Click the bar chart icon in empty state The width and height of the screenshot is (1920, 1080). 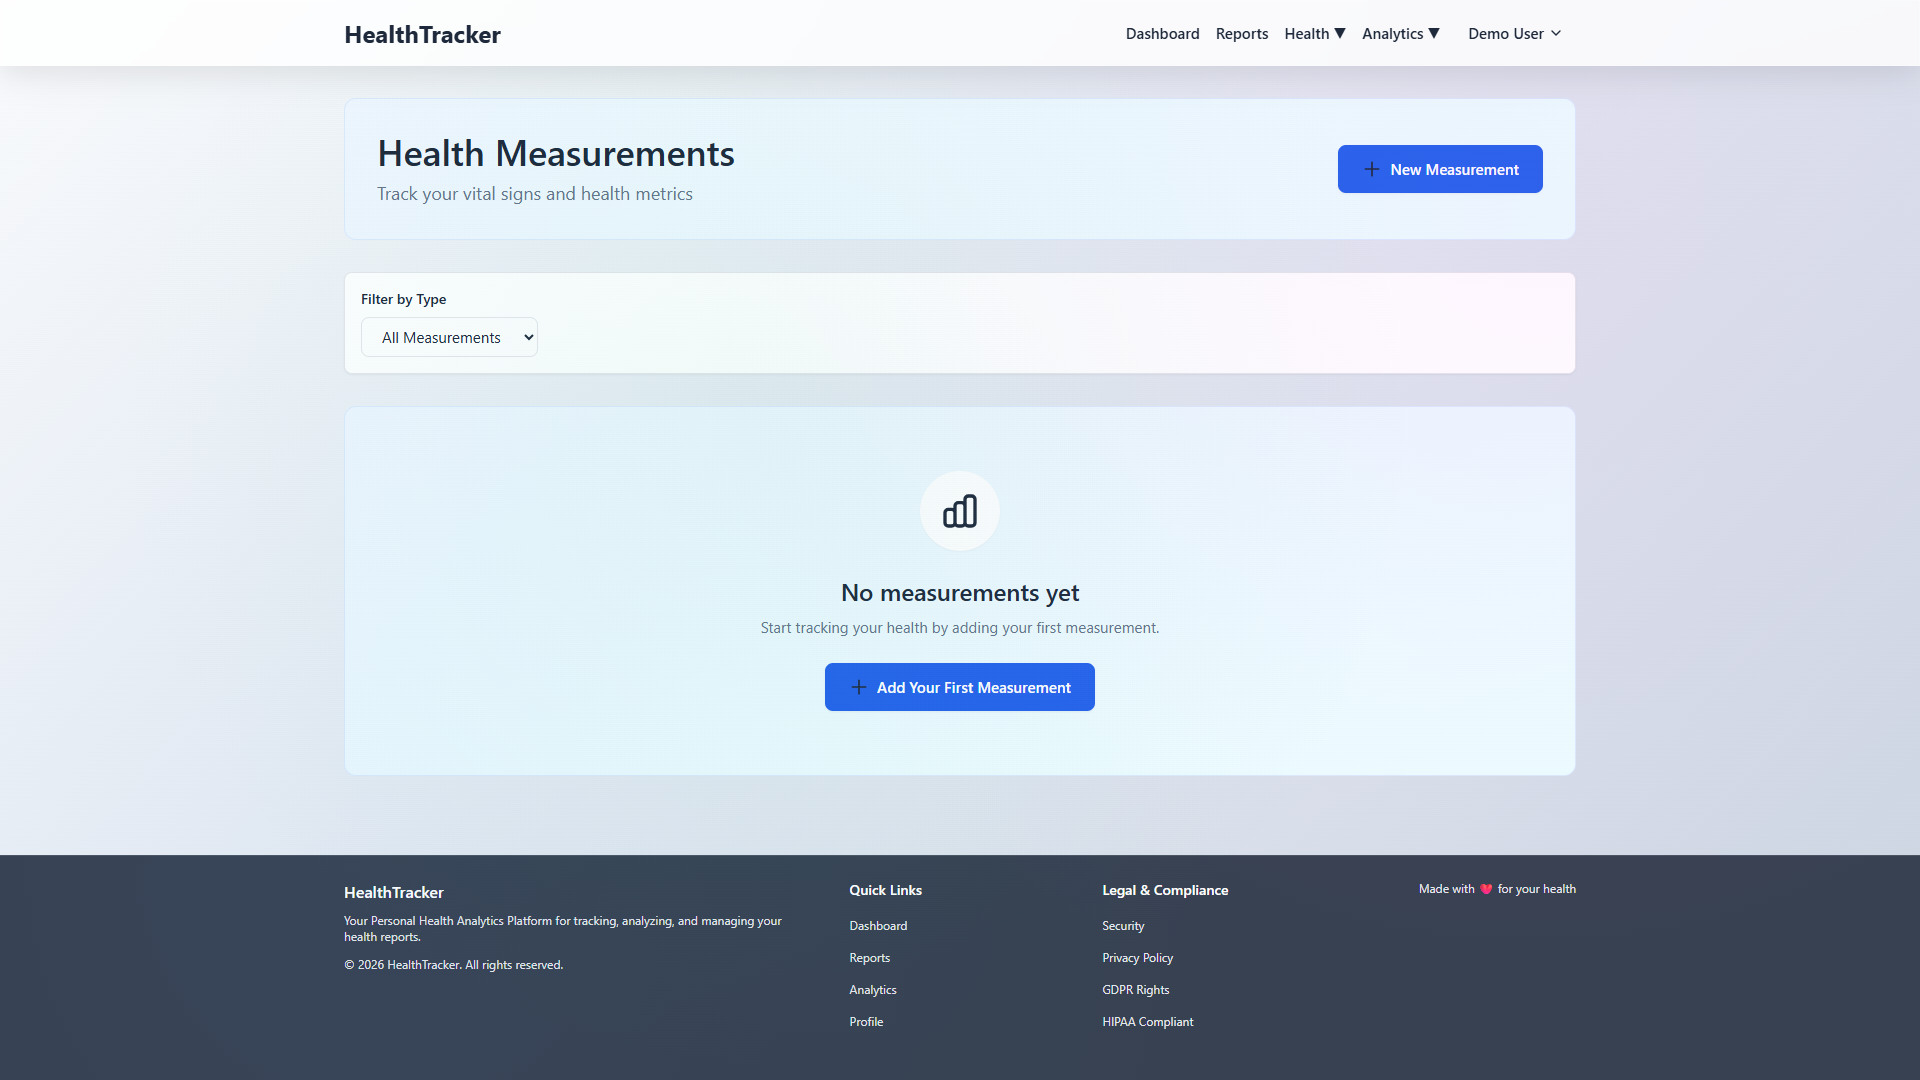coord(959,511)
